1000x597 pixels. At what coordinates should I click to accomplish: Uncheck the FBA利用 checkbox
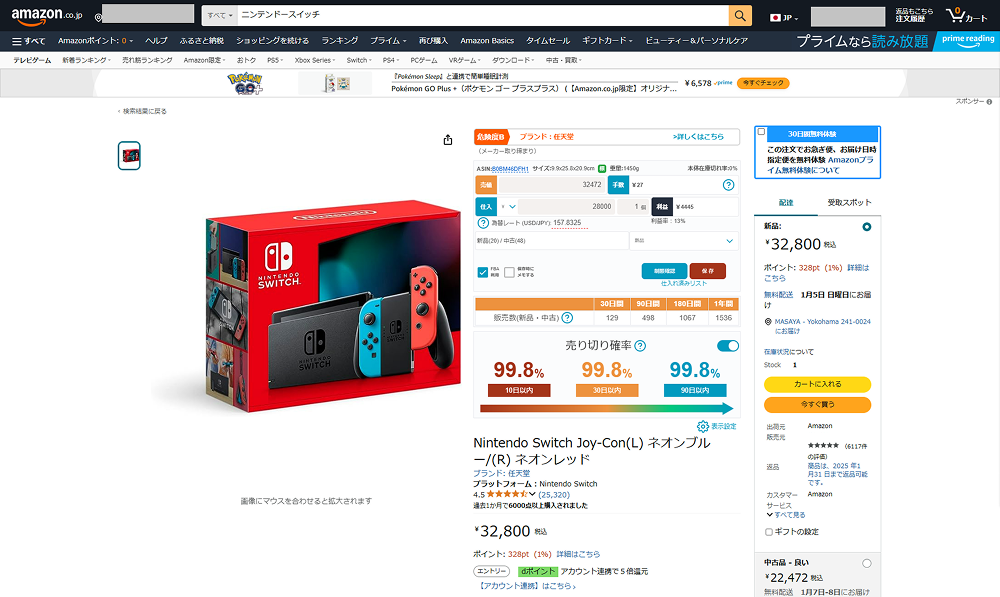tap(483, 272)
